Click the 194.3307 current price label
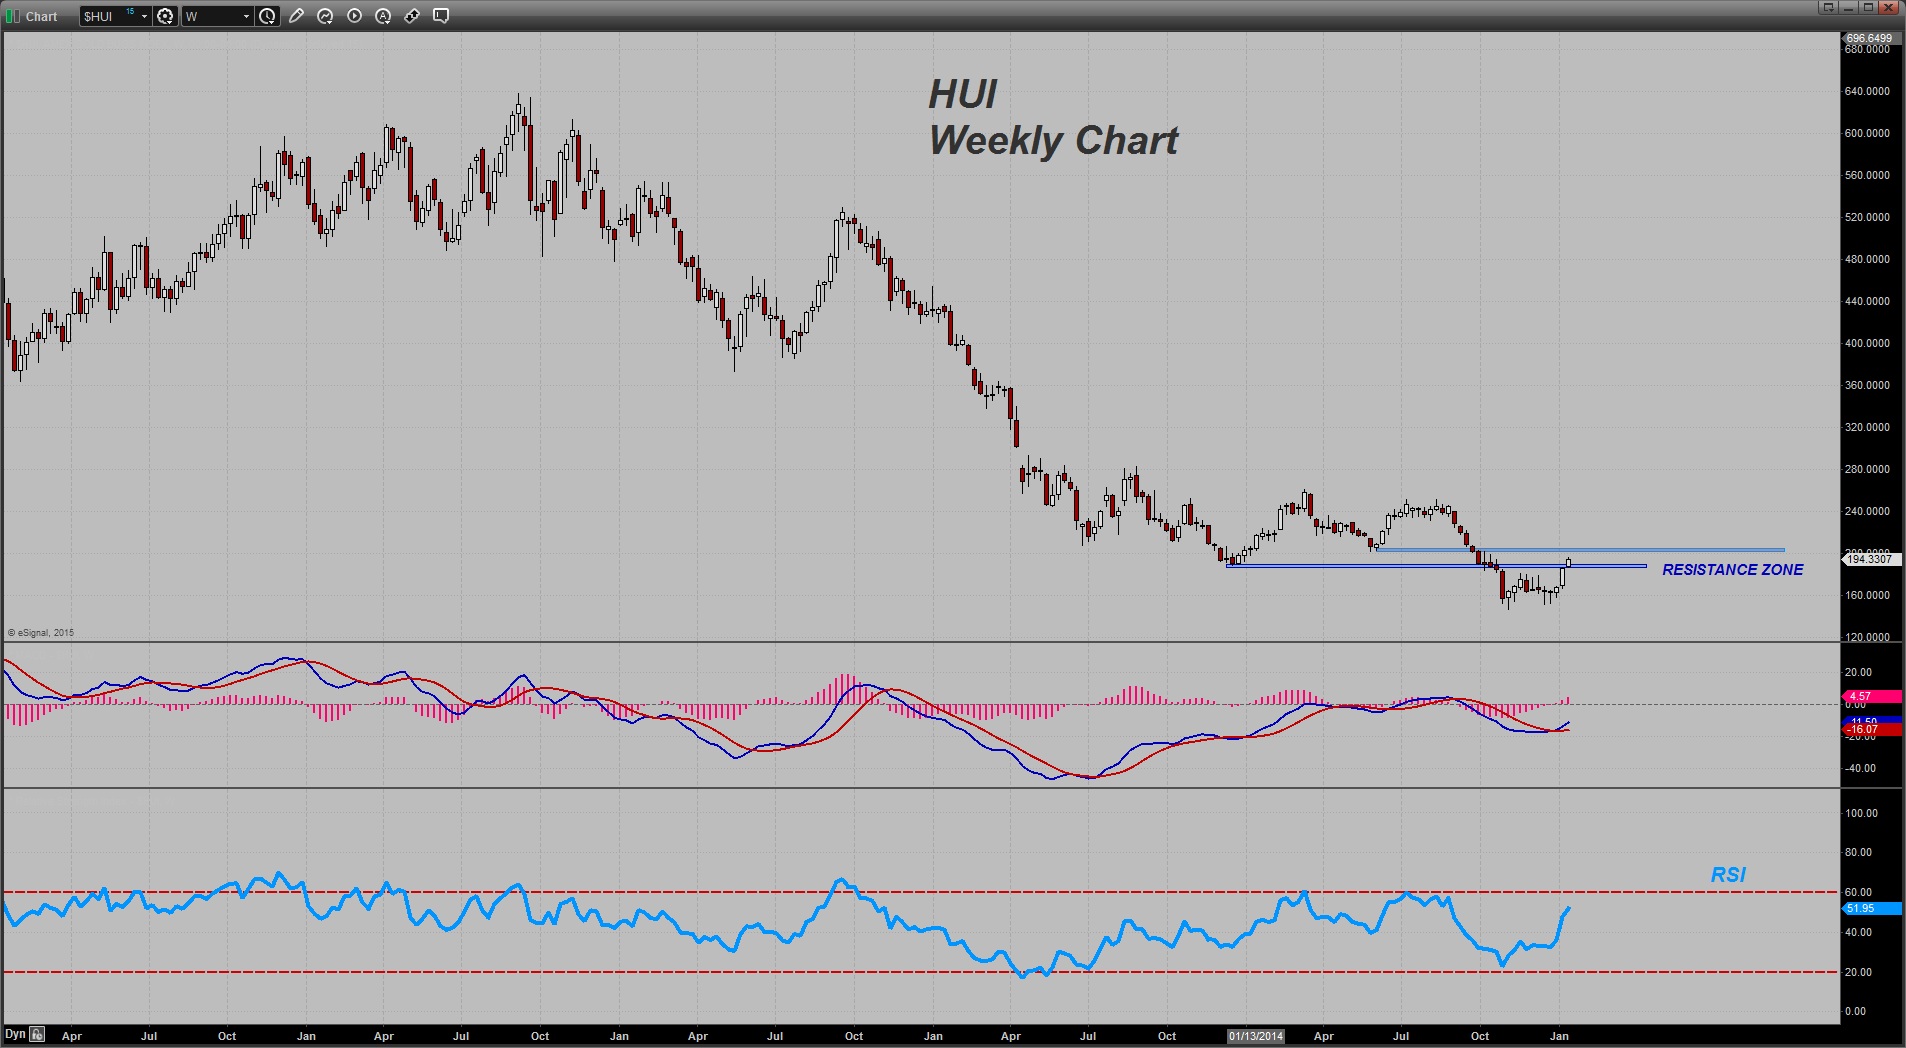The image size is (1906, 1048). (1869, 559)
